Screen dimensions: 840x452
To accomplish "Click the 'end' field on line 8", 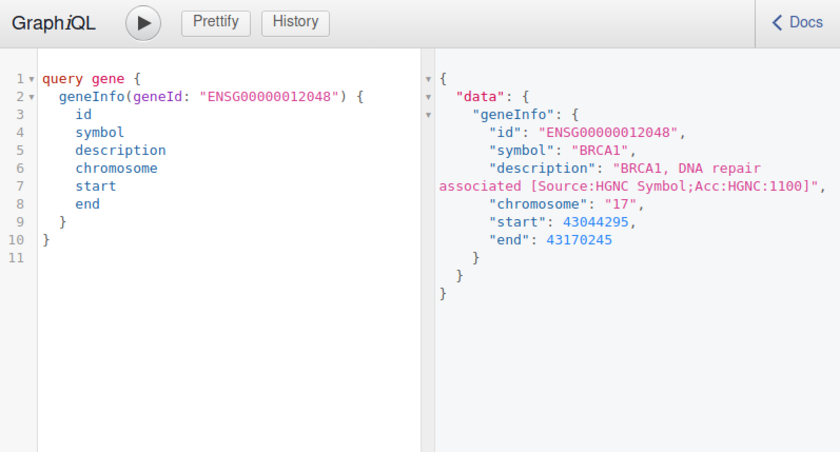I will (x=87, y=204).
